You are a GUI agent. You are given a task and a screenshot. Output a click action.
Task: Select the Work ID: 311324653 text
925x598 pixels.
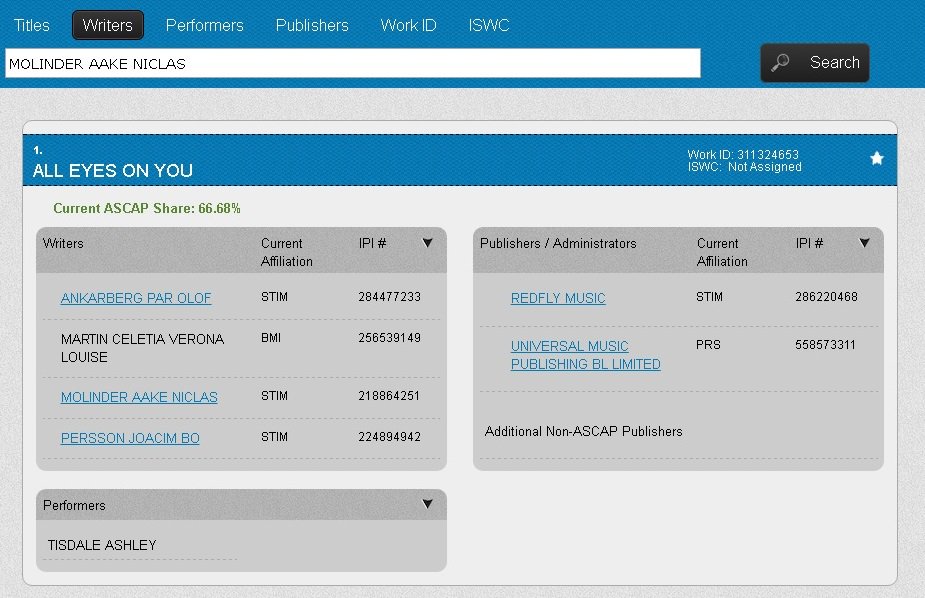[743, 155]
